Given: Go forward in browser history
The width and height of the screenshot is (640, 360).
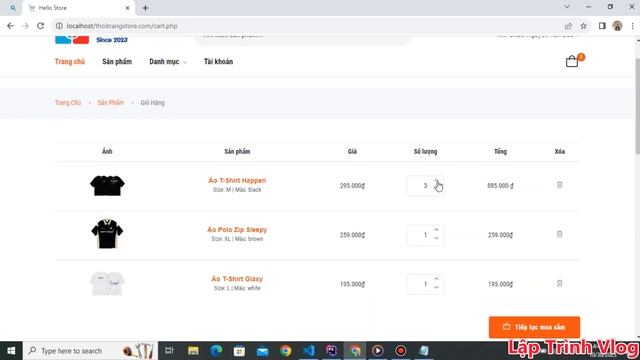Looking at the screenshot, I should (25, 26).
